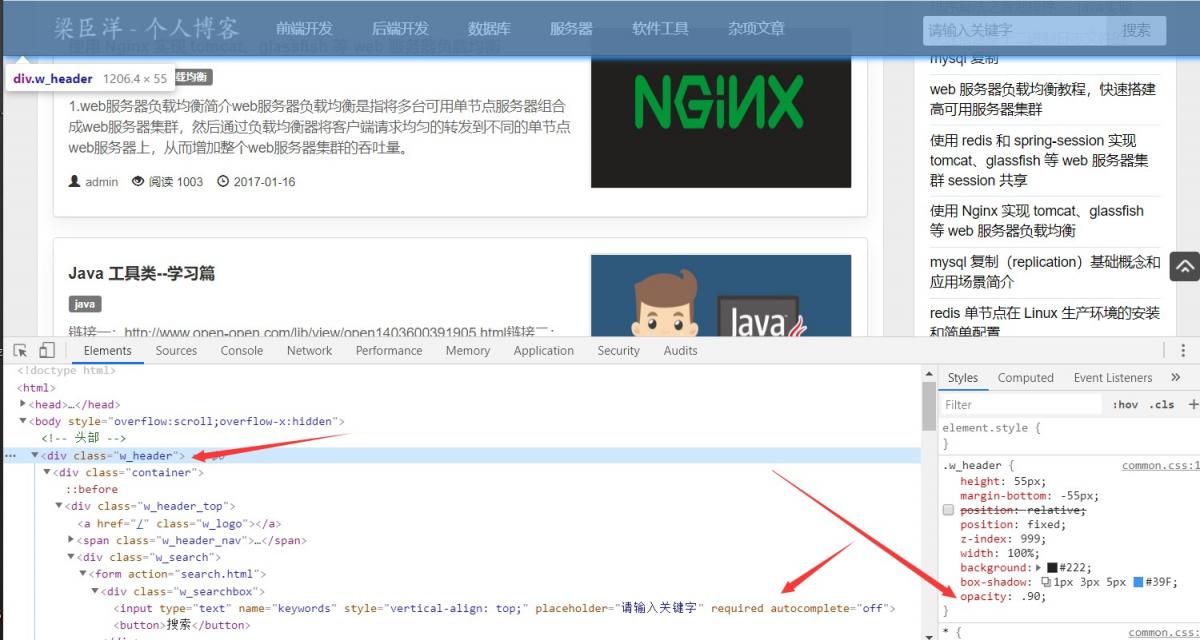
Task: Collapse the div w_header_top node
Action: tap(59, 506)
